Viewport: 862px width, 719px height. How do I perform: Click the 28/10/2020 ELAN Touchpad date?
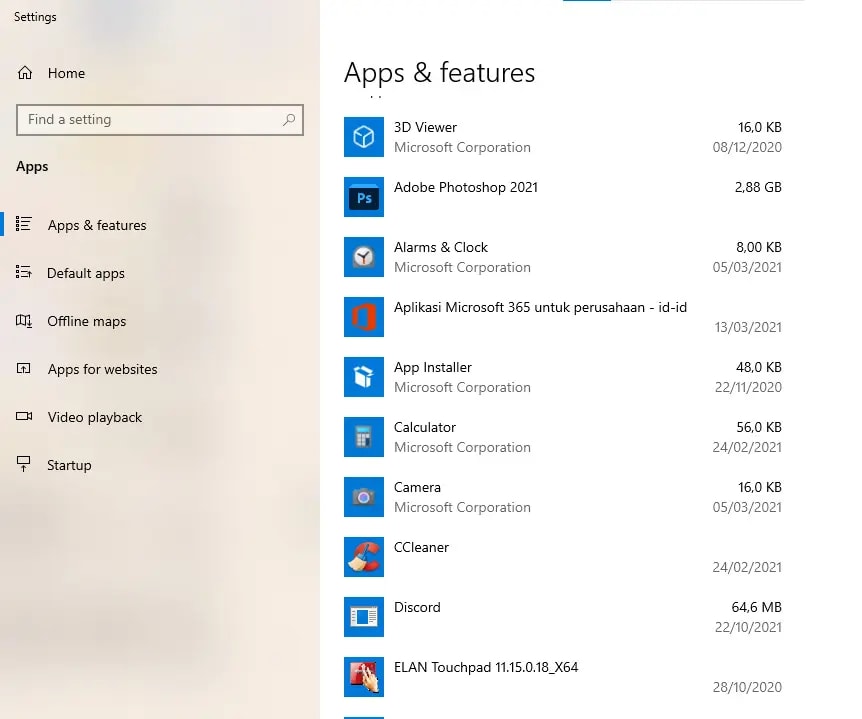(747, 687)
